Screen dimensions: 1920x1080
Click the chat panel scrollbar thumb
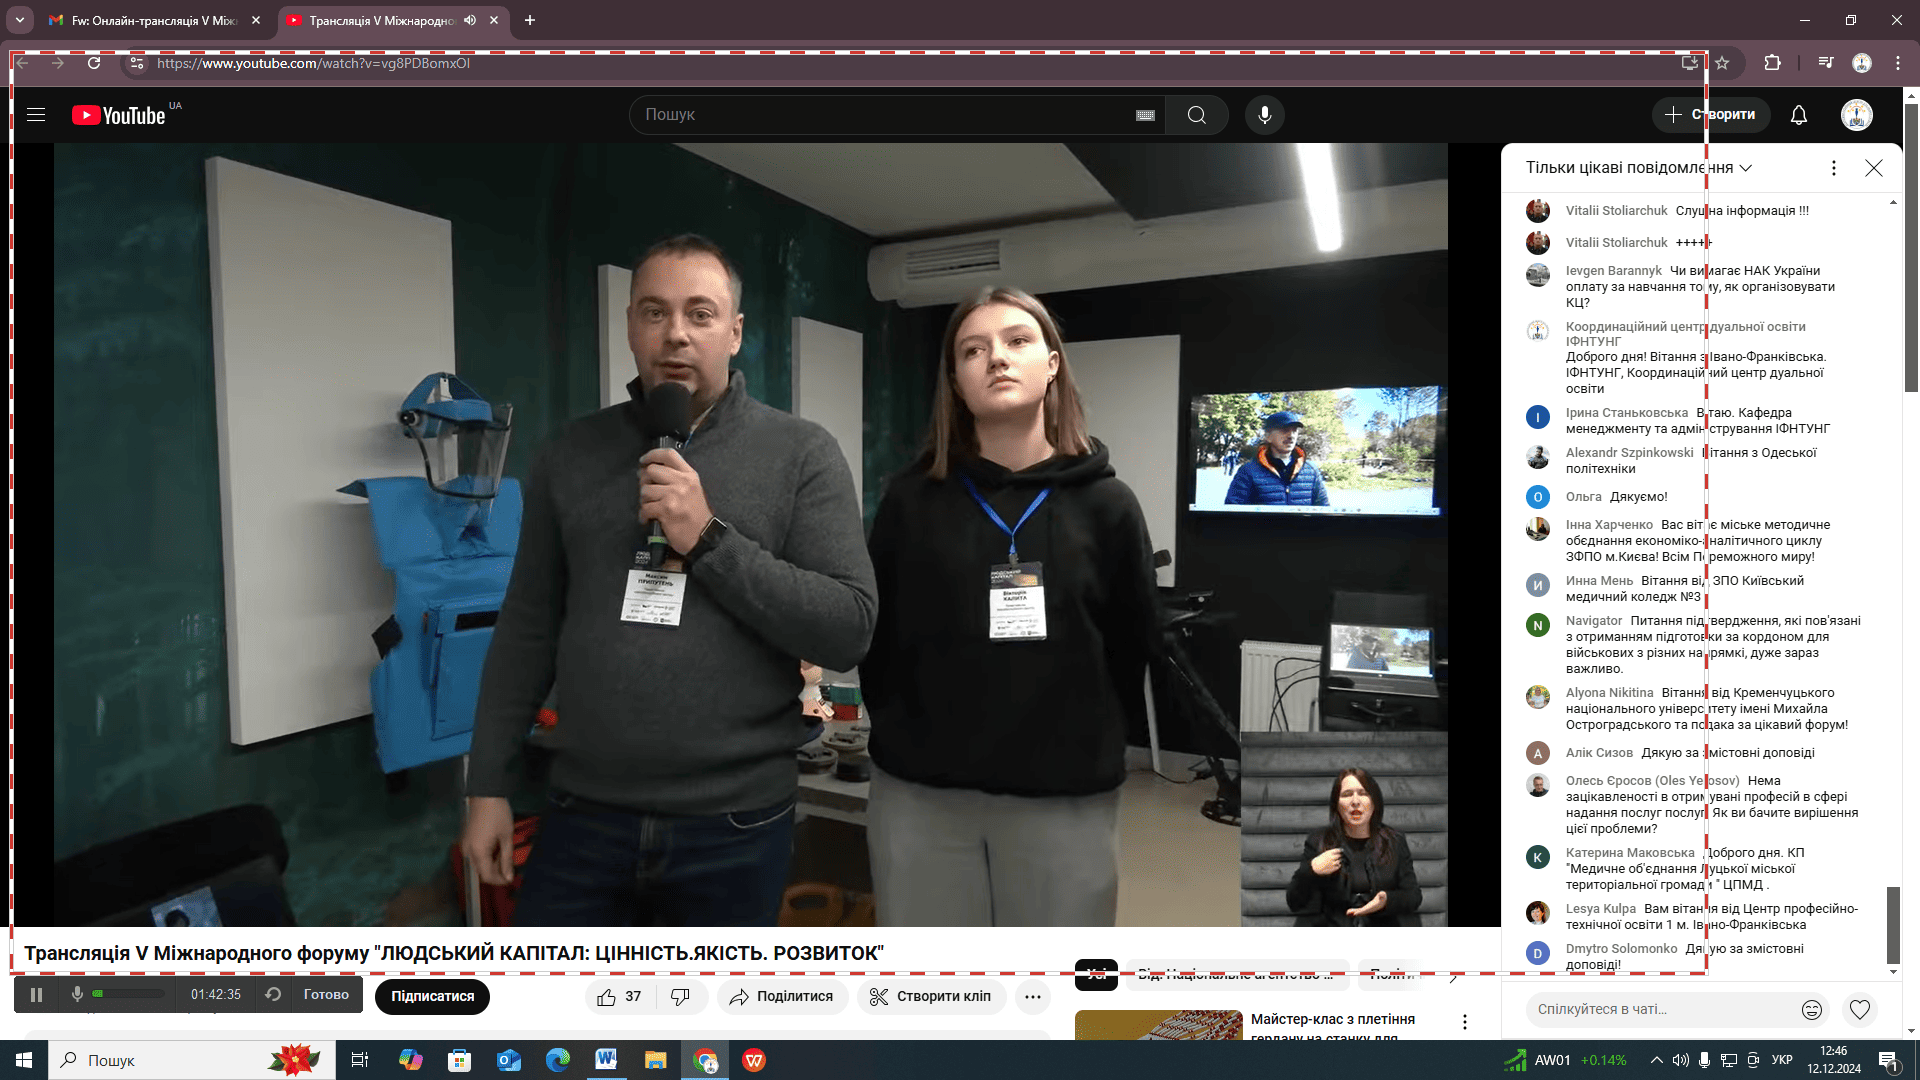tap(1892, 924)
